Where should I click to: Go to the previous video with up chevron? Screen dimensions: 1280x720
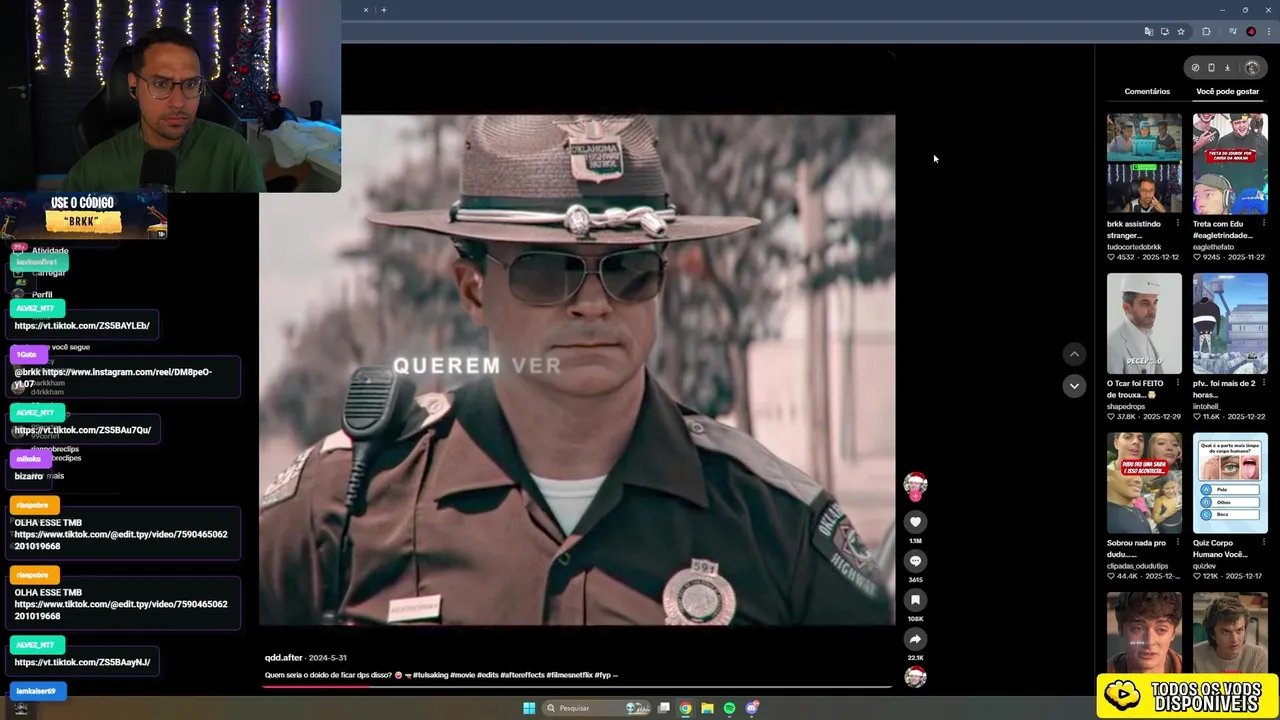click(1074, 354)
